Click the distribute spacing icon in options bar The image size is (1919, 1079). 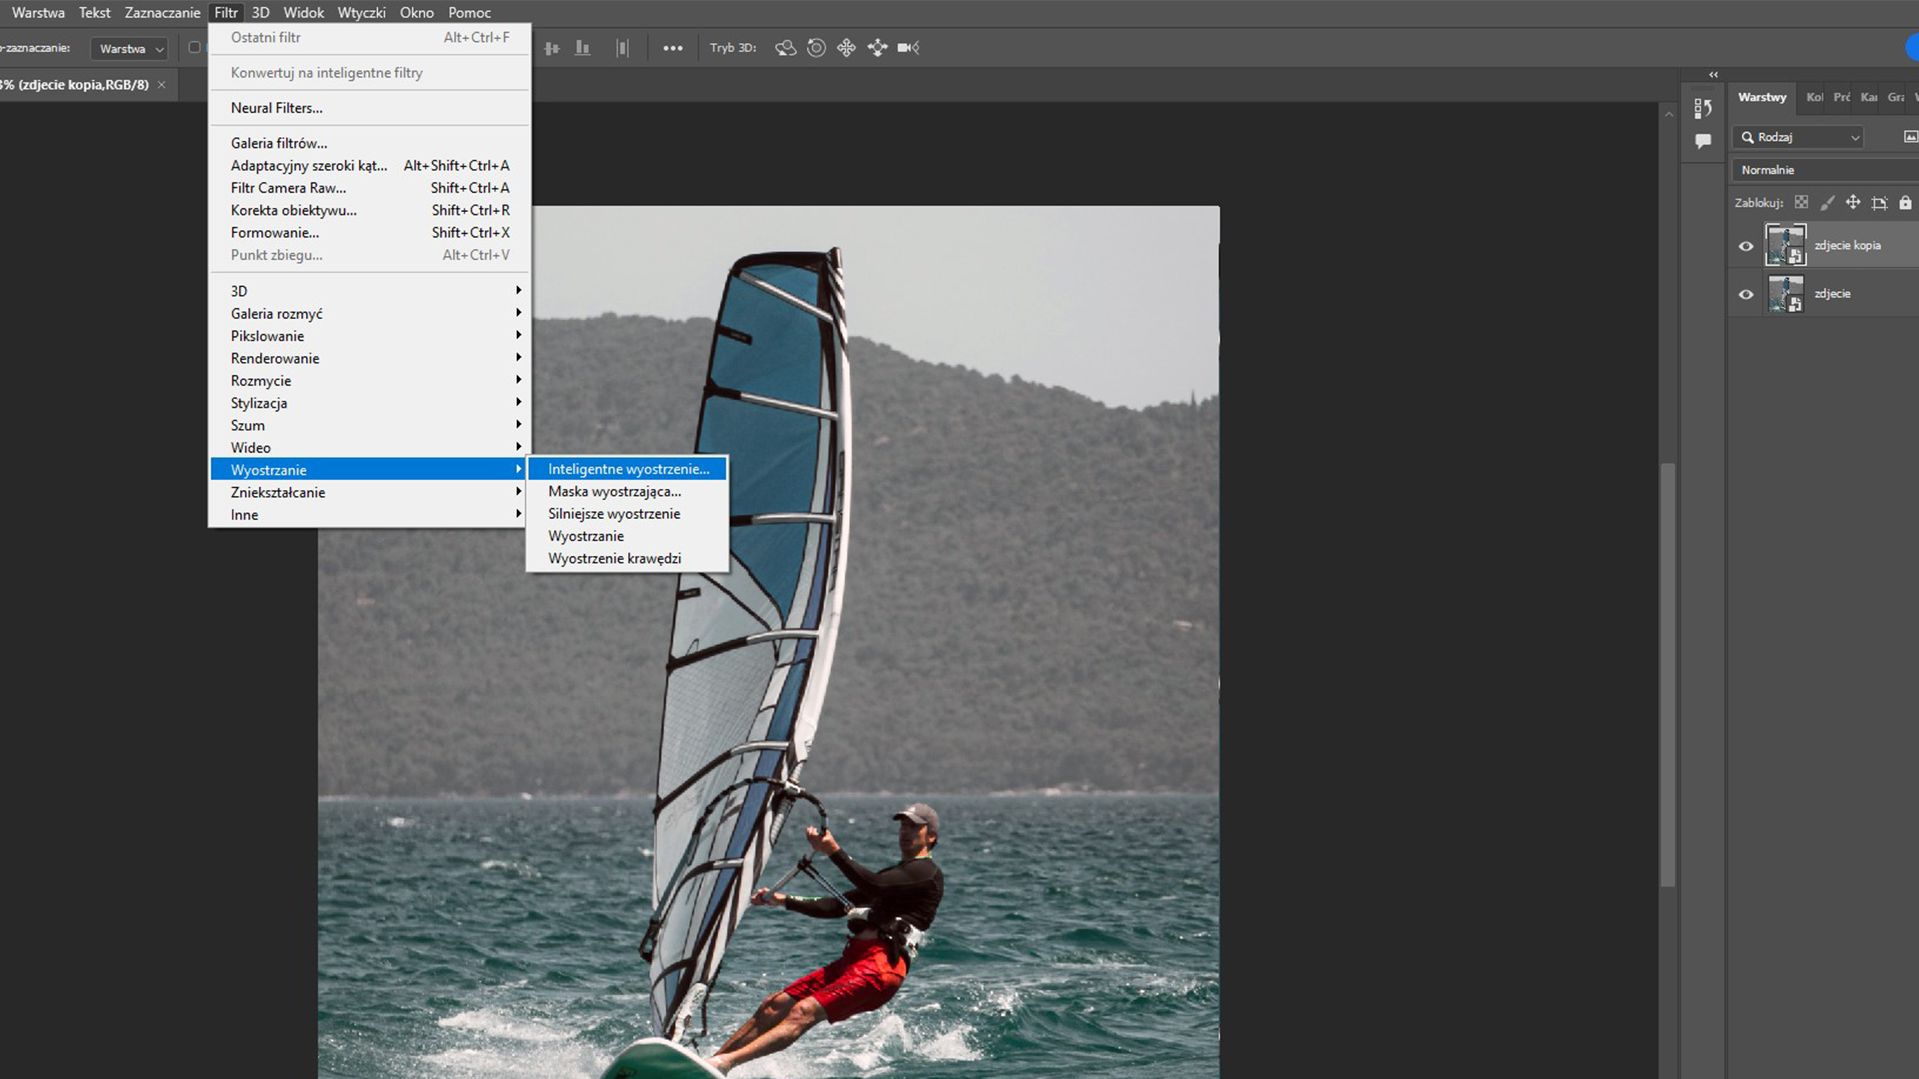622,48
